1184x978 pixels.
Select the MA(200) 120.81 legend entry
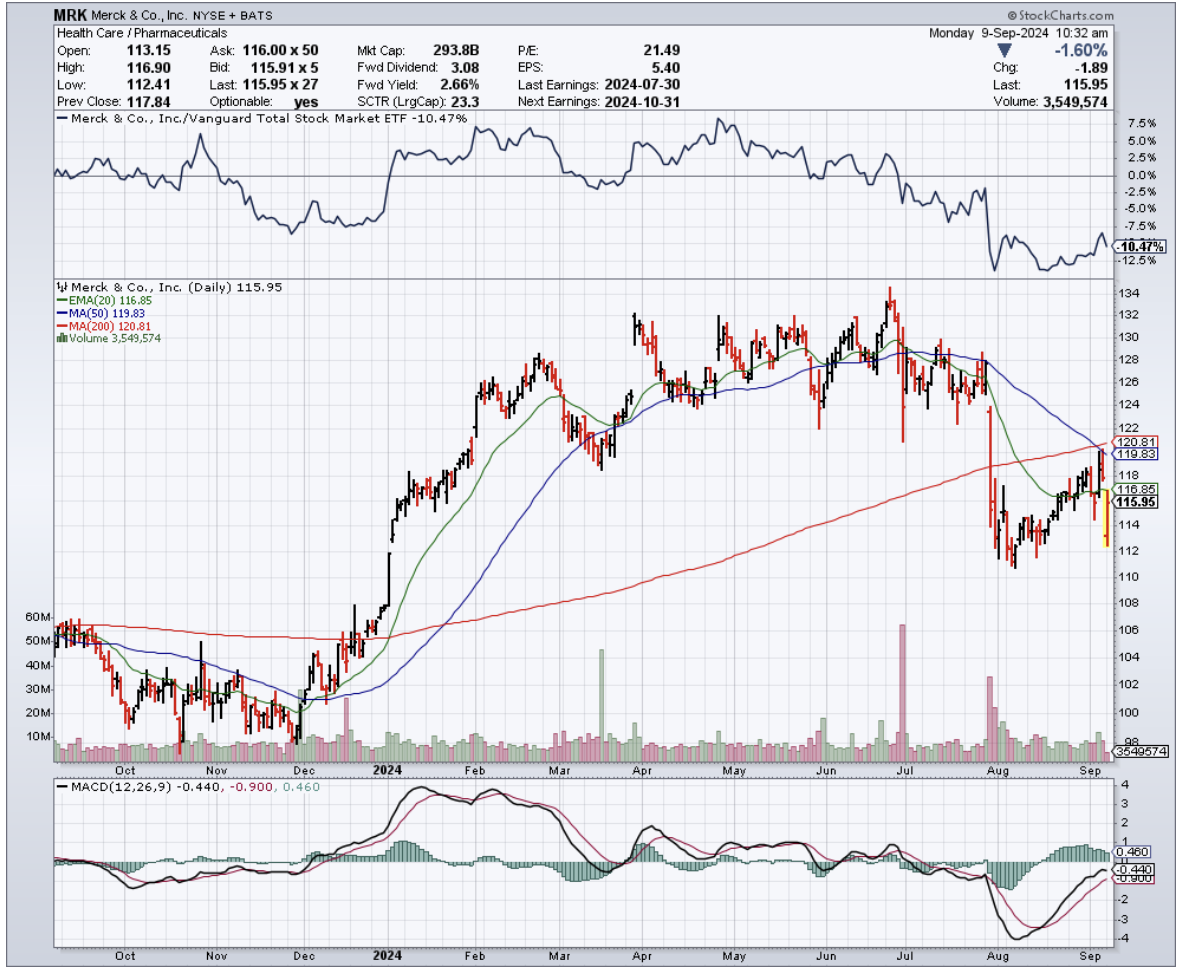point(105,325)
